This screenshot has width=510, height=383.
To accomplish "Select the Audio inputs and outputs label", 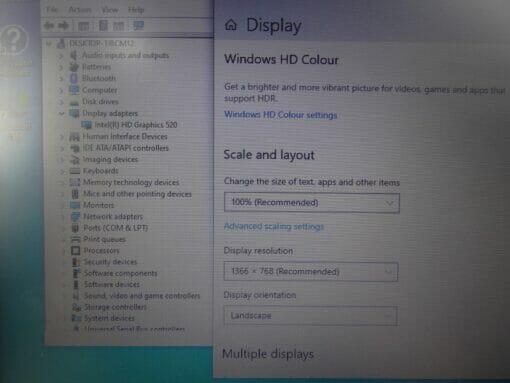I will point(125,55).
